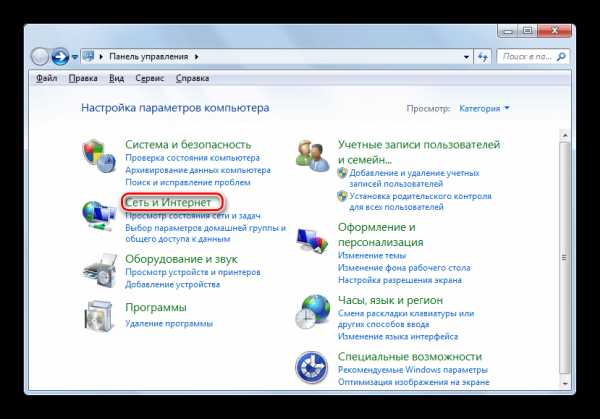Click the Forward navigation arrow button
The image size is (600, 419).
coord(60,57)
